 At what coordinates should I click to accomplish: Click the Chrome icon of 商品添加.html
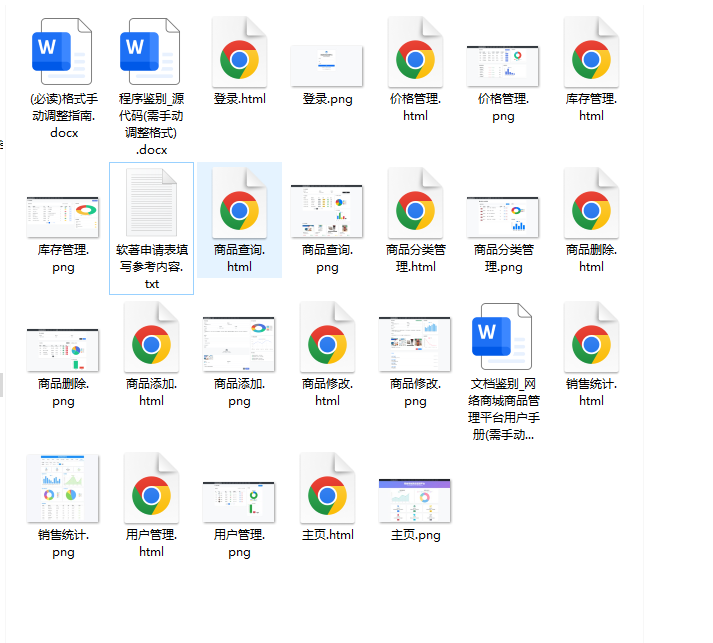(x=151, y=337)
